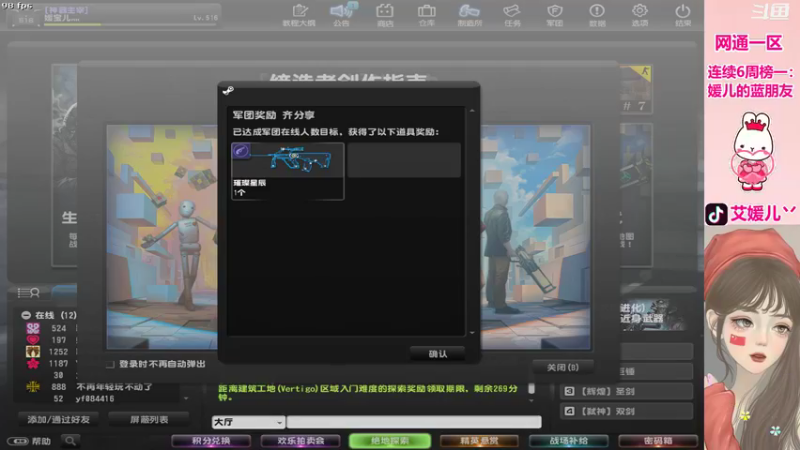Open the 密码箱 password box tab

point(658,441)
